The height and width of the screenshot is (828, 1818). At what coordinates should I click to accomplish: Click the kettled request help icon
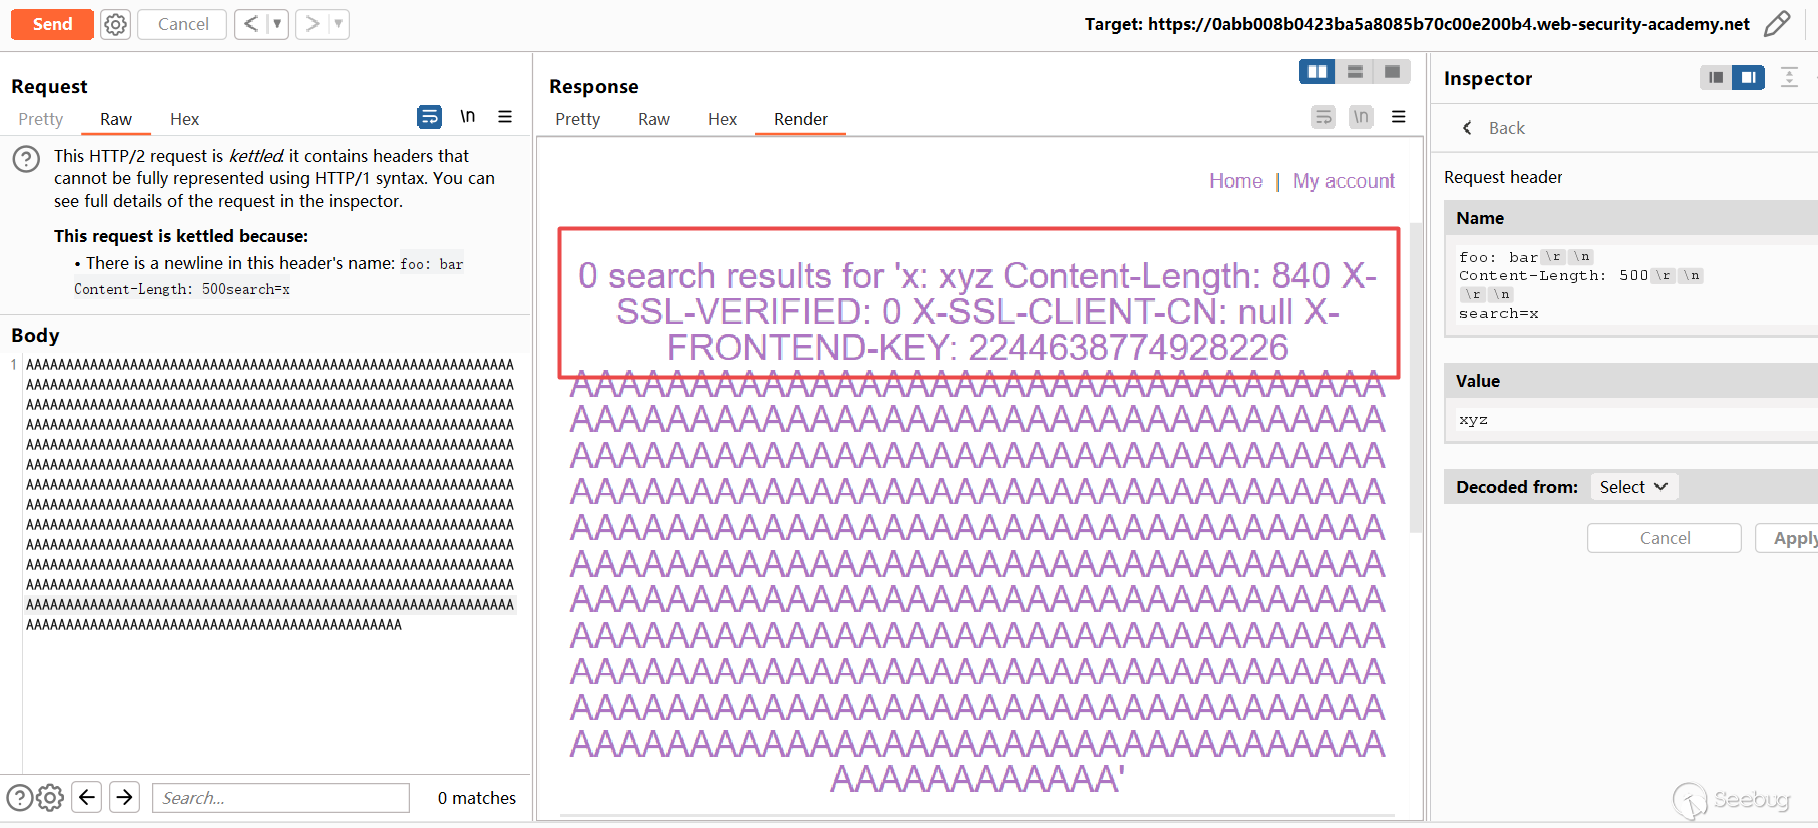pyautogui.click(x=26, y=159)
